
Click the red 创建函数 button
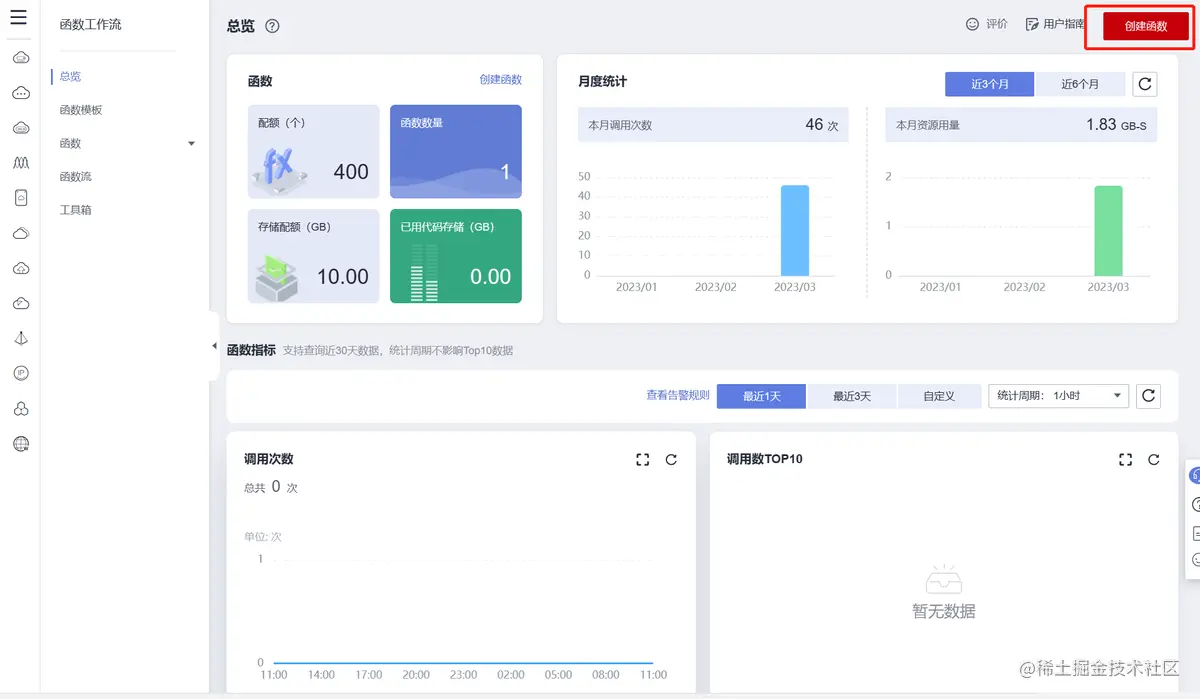click(1146, 26)
